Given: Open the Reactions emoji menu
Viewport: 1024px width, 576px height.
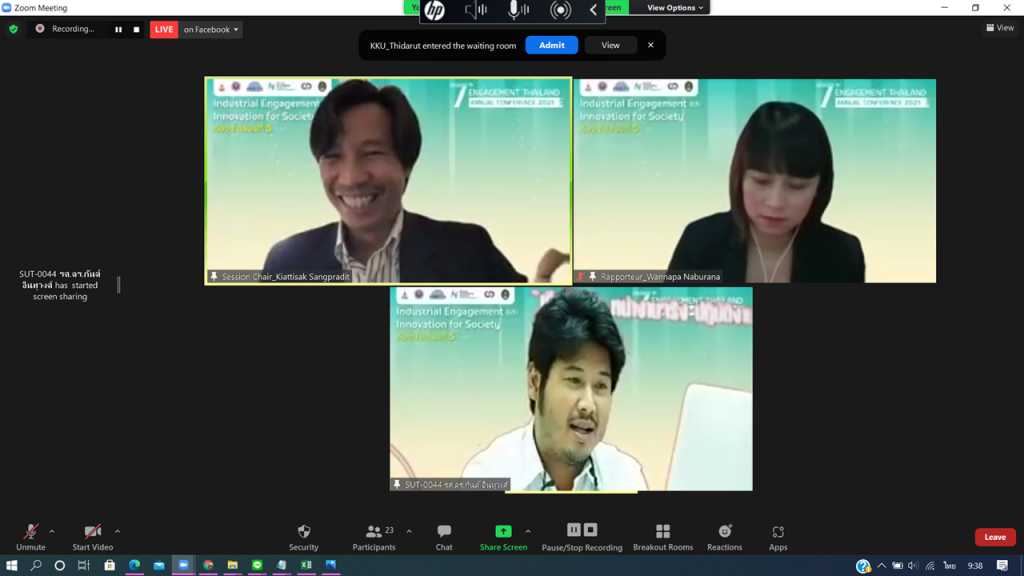Looking at the screenshot, I should (x=725, y=537).
